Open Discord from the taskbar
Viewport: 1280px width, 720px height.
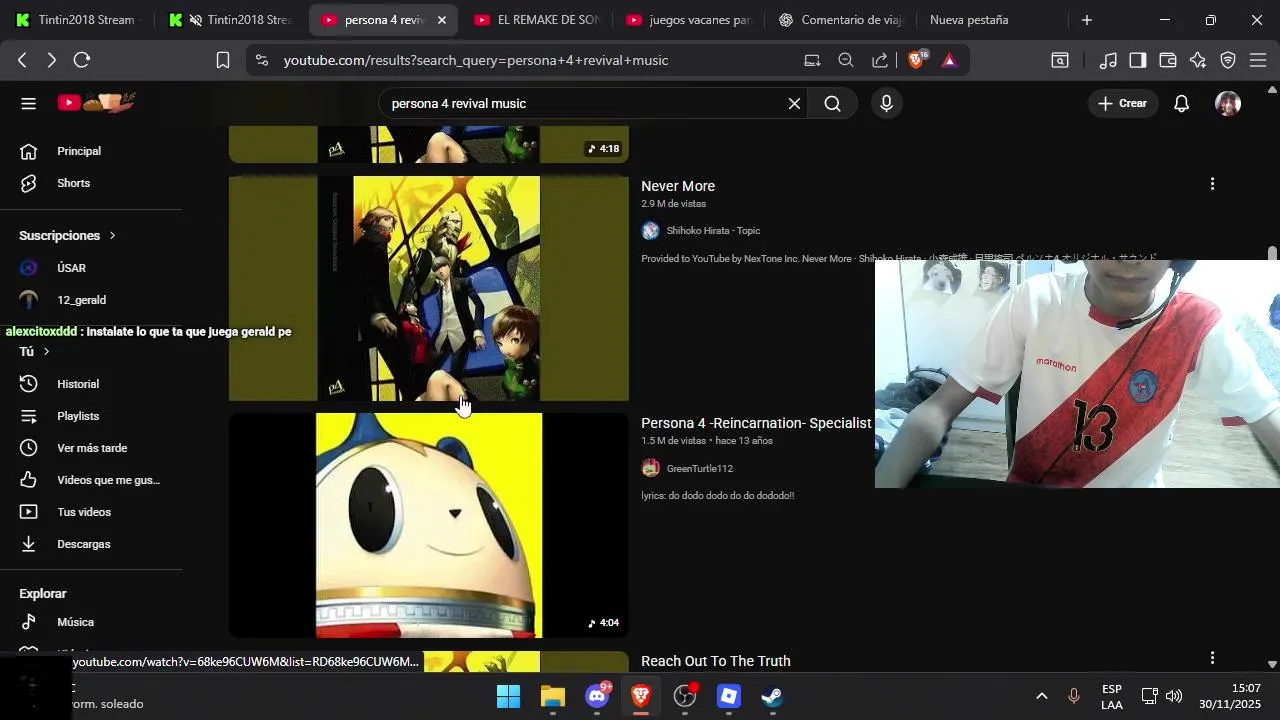[x=598, y=696]
